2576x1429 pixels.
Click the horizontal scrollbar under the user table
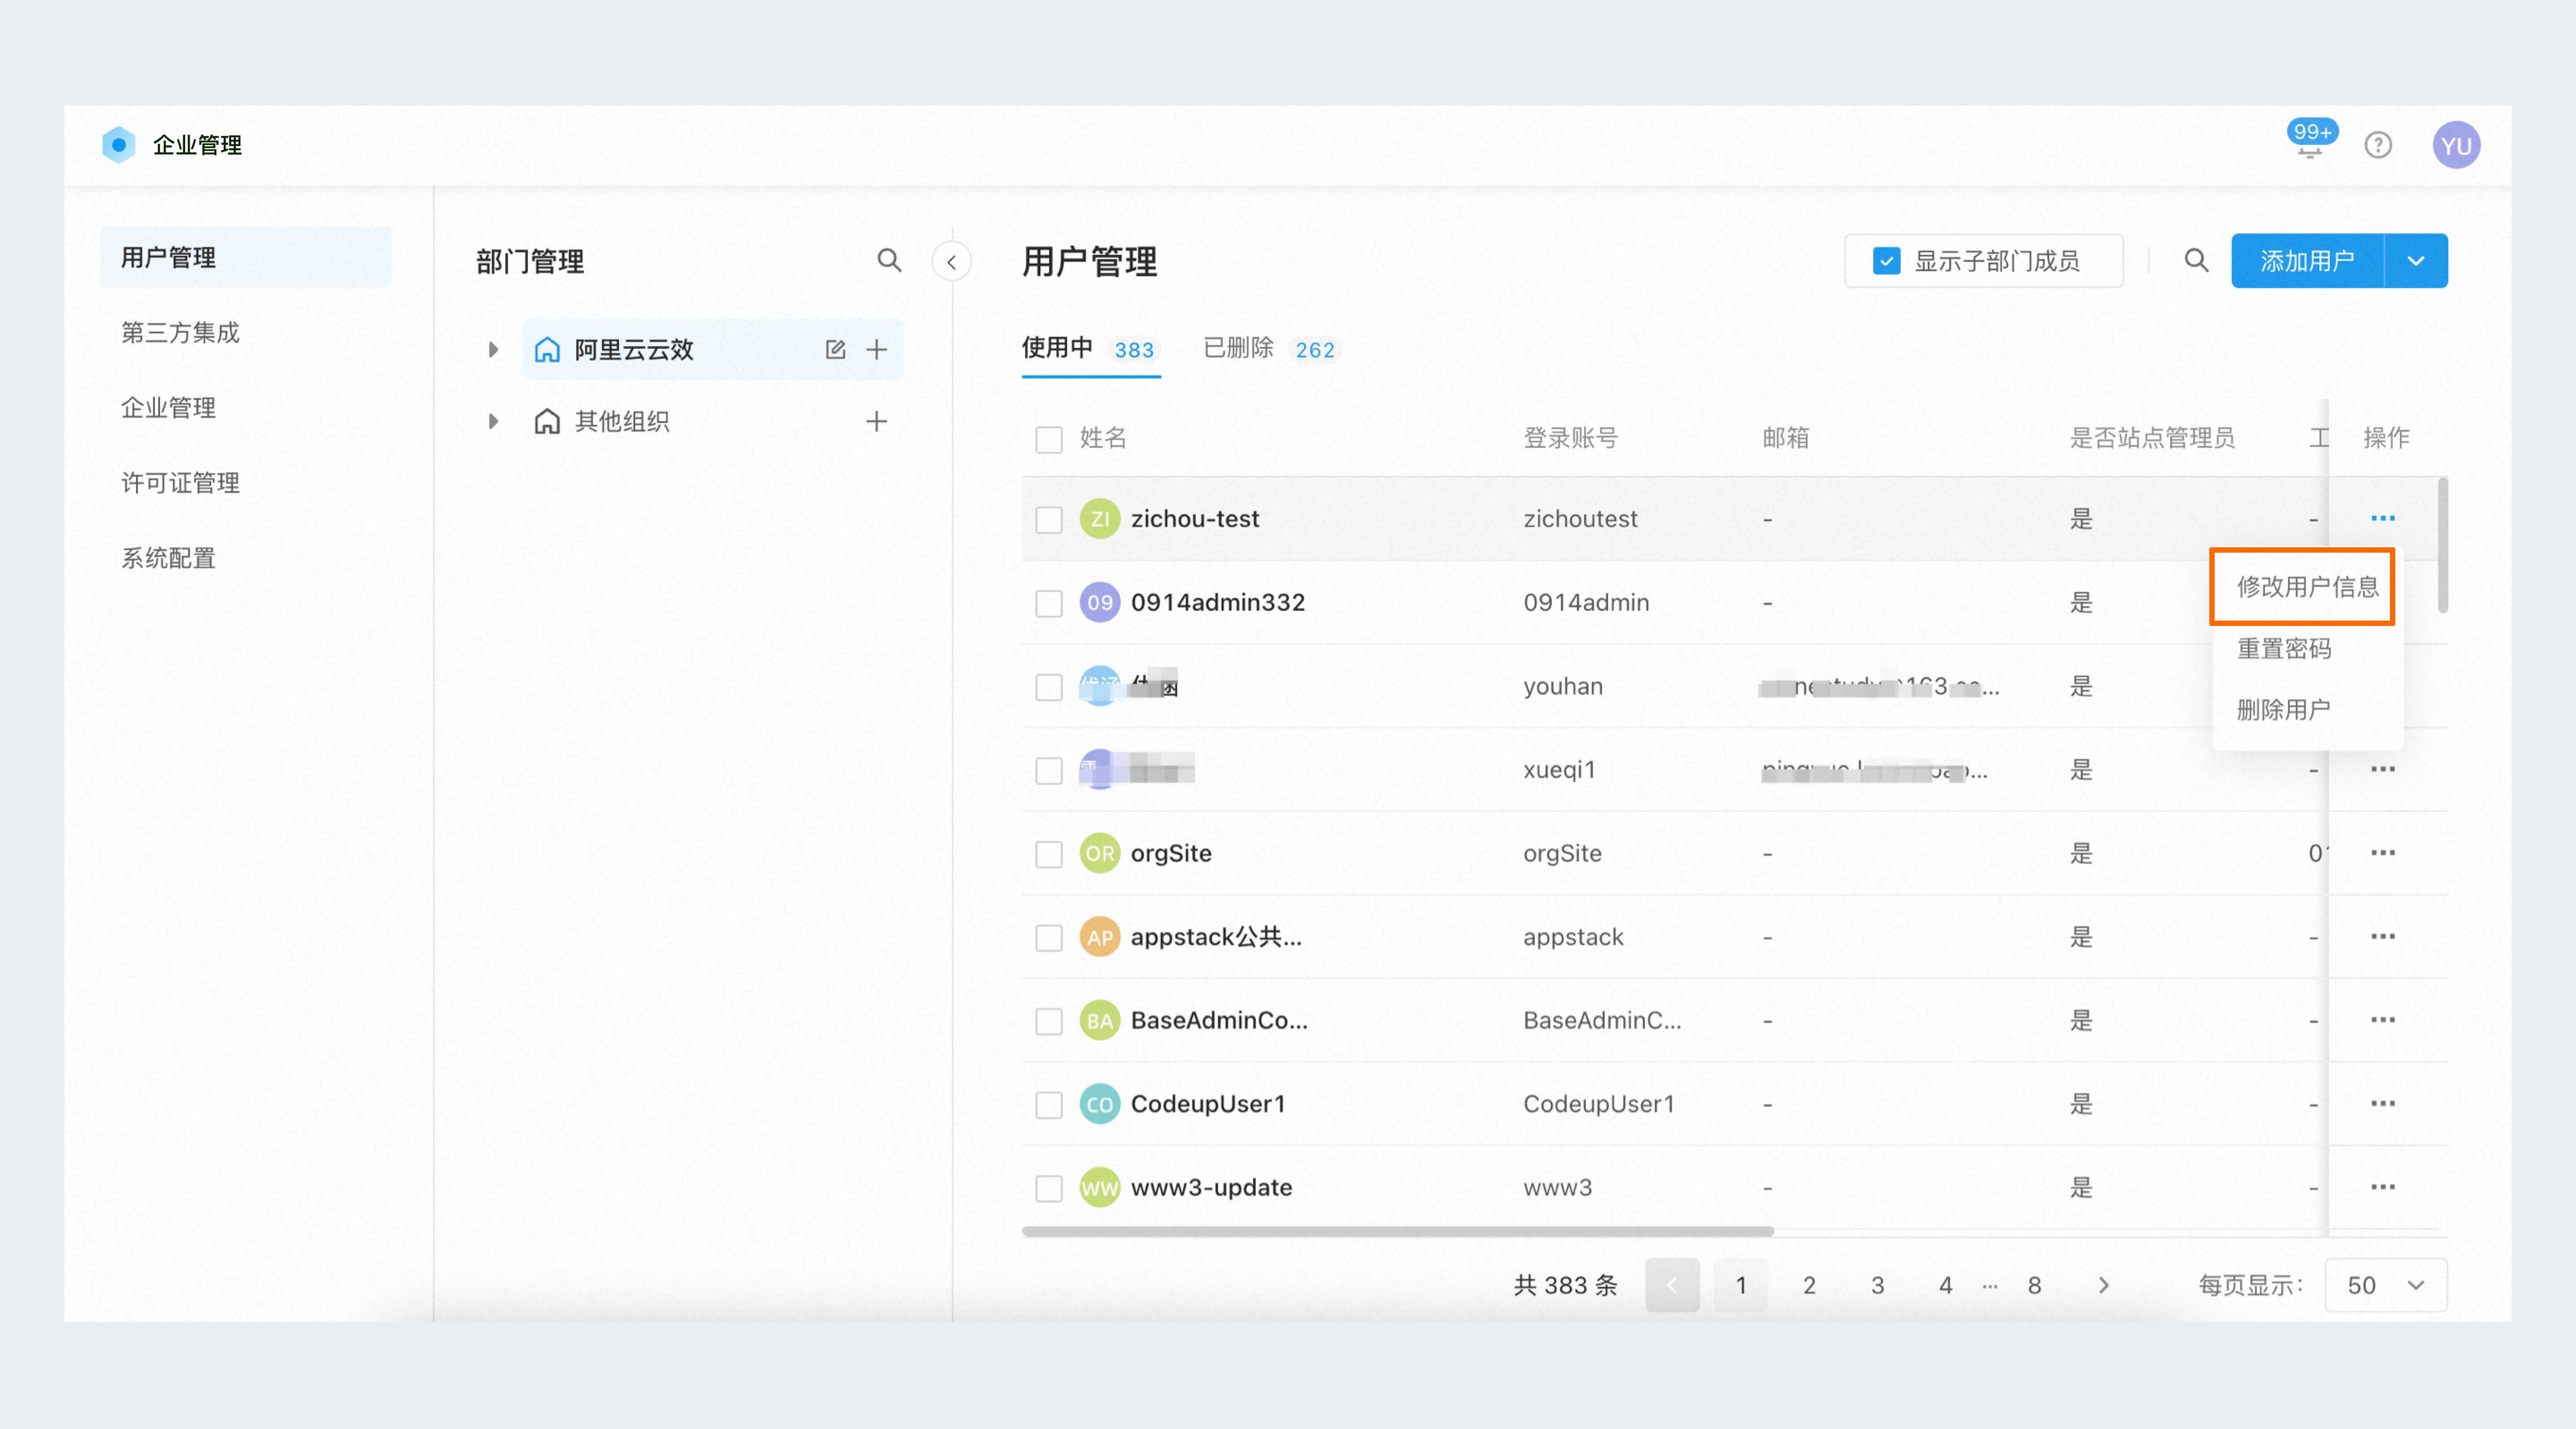click(1397, 1232)
